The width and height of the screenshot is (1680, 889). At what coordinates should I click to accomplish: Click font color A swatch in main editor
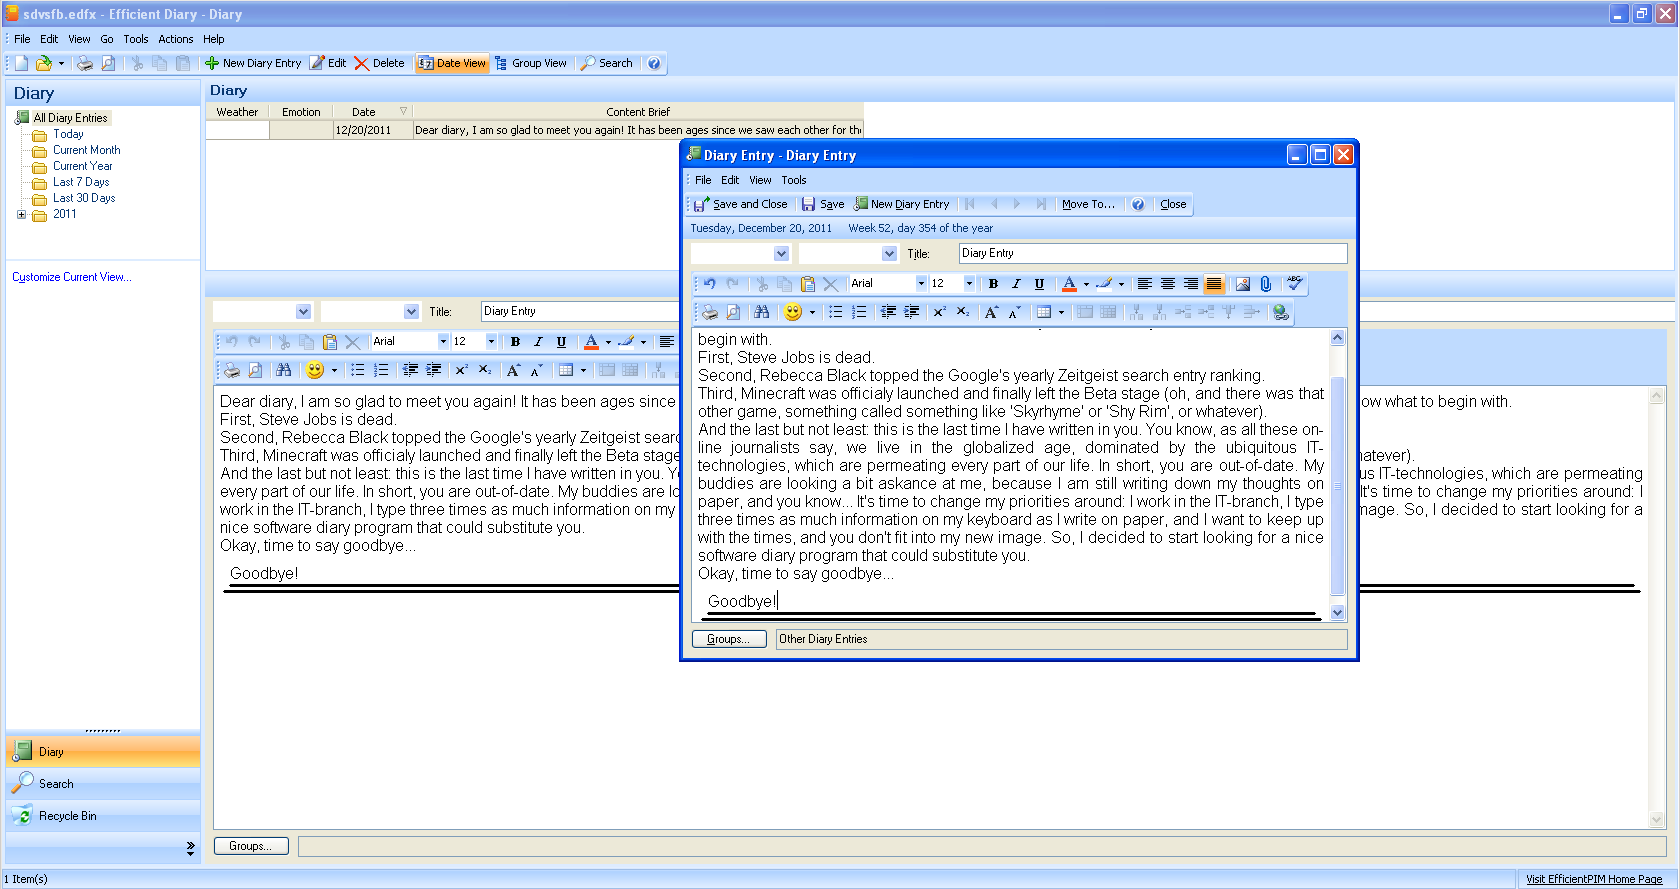click(591, 342)
